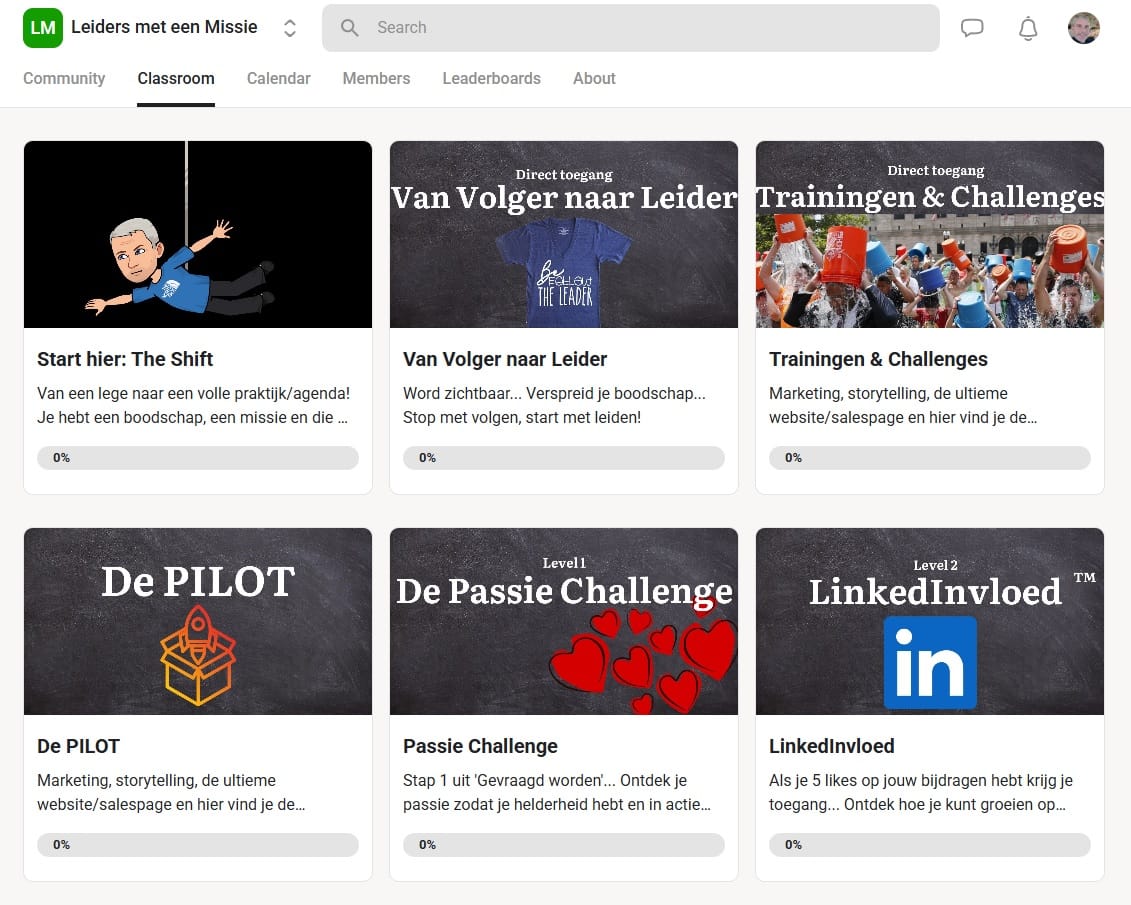Switch to the Community tab
Screen dimensions: 1131x905
(x=64, y=78)
